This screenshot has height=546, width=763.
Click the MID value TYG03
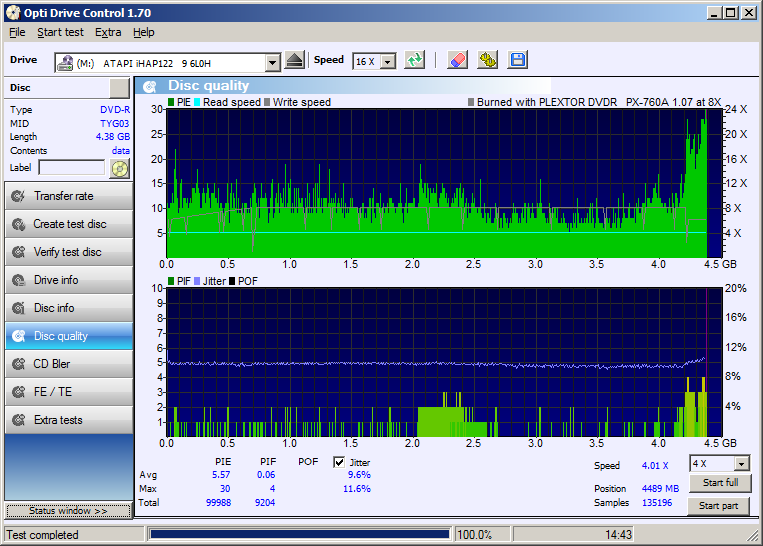coord(115,124)
